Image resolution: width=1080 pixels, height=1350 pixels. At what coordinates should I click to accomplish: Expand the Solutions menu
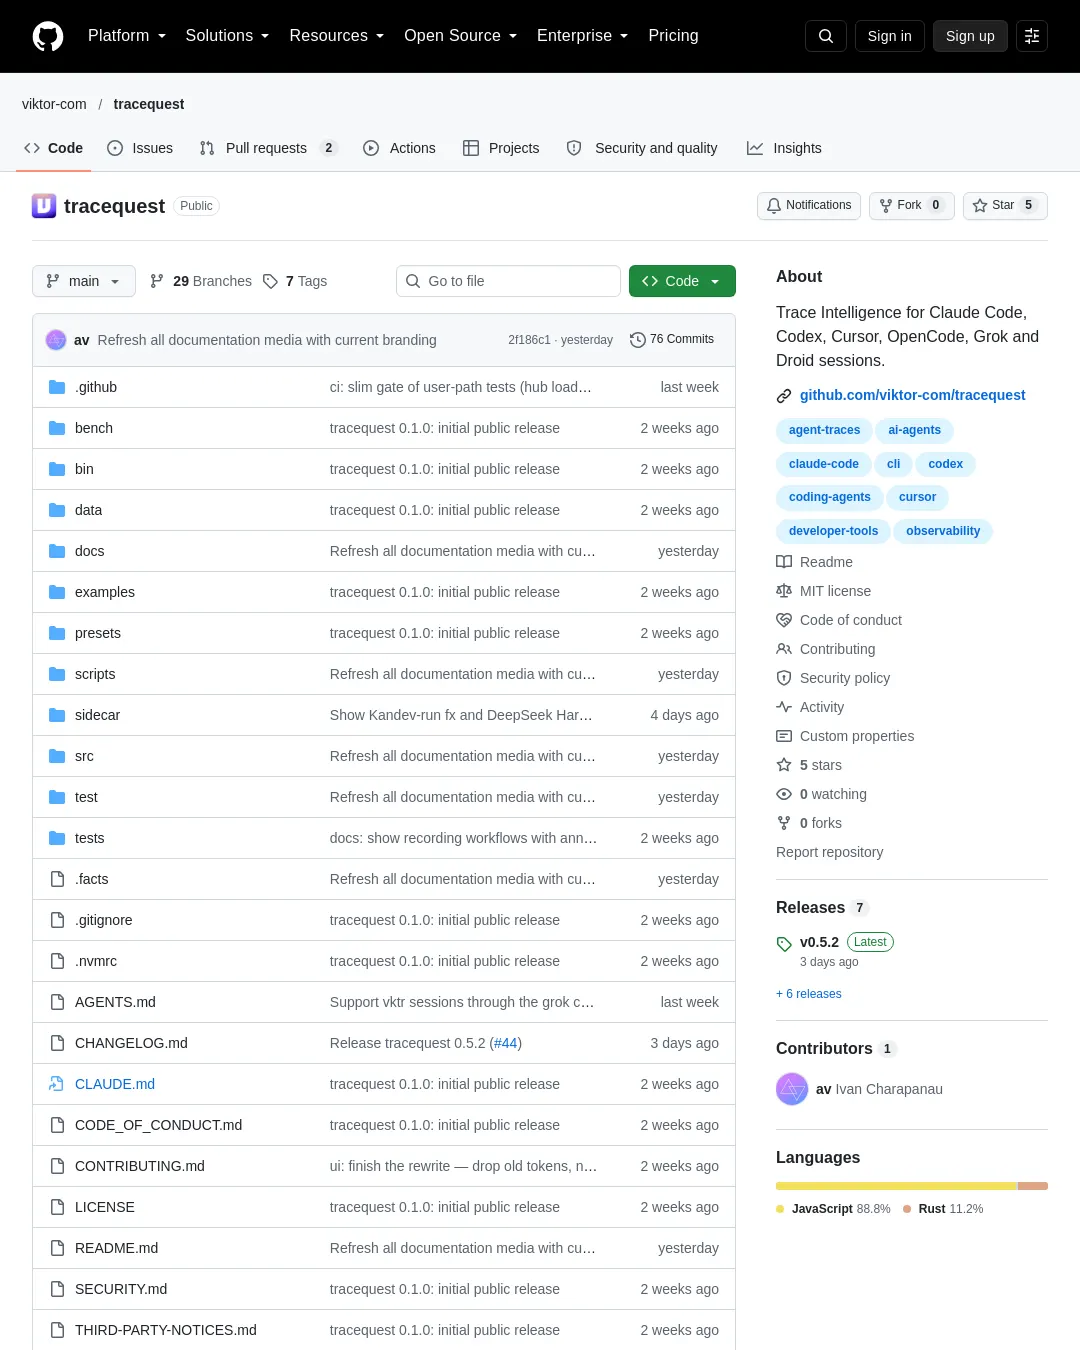click(x=227, y=36)
